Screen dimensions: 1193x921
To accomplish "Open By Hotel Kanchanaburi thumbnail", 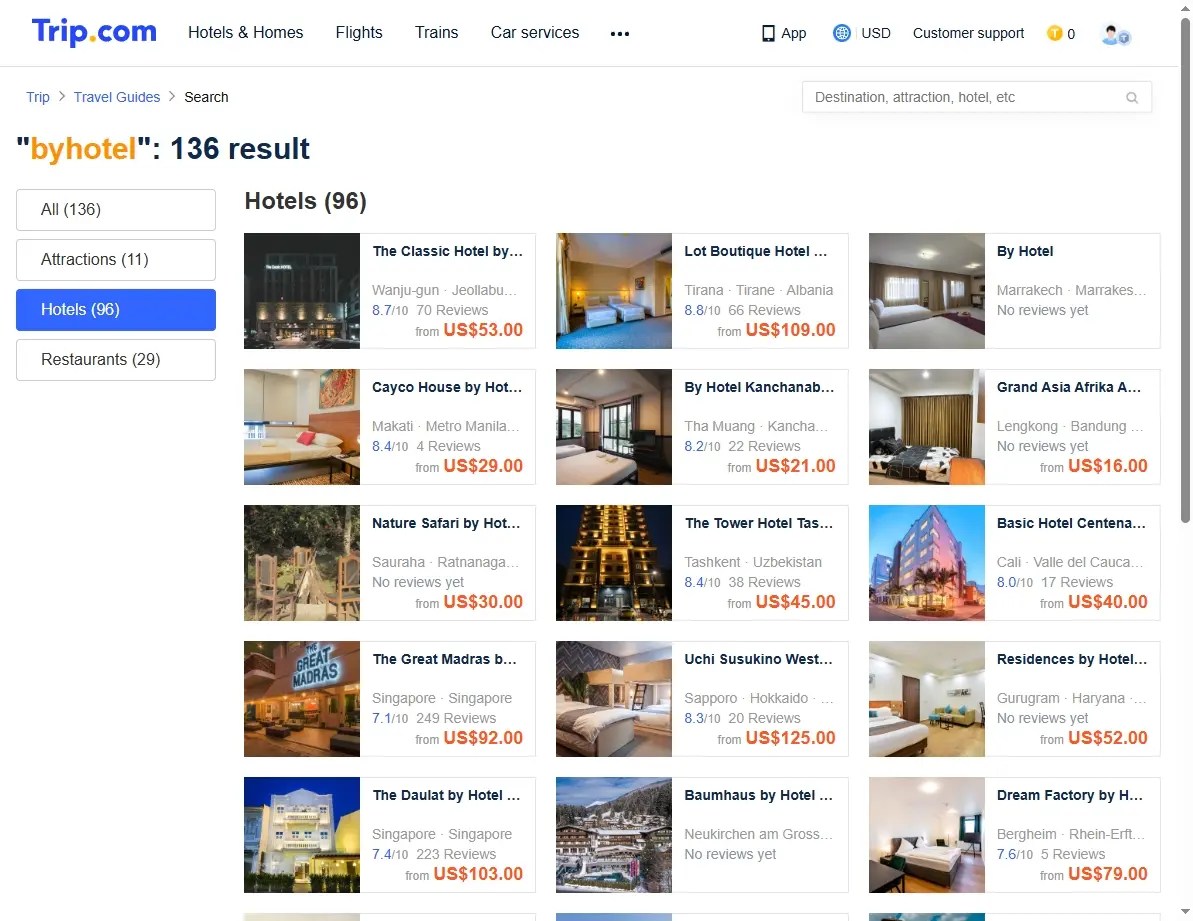I will click(614, 427).
